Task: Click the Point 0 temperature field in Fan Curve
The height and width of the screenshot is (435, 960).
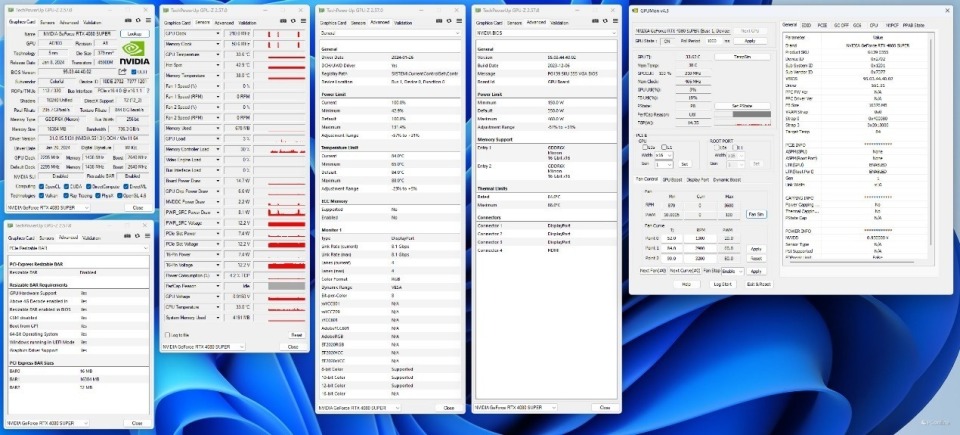Action: 670,238
